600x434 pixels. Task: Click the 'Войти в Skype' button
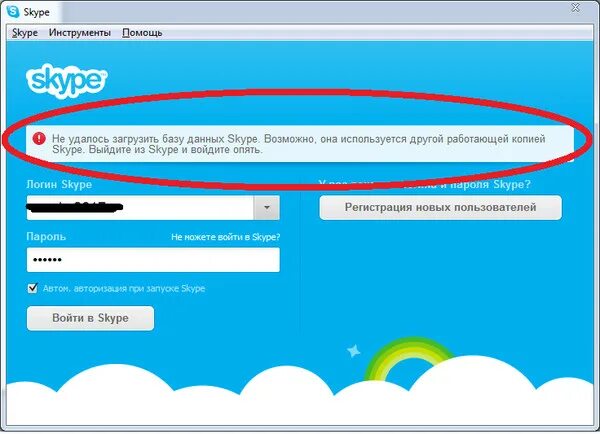(x=90, y=318)
